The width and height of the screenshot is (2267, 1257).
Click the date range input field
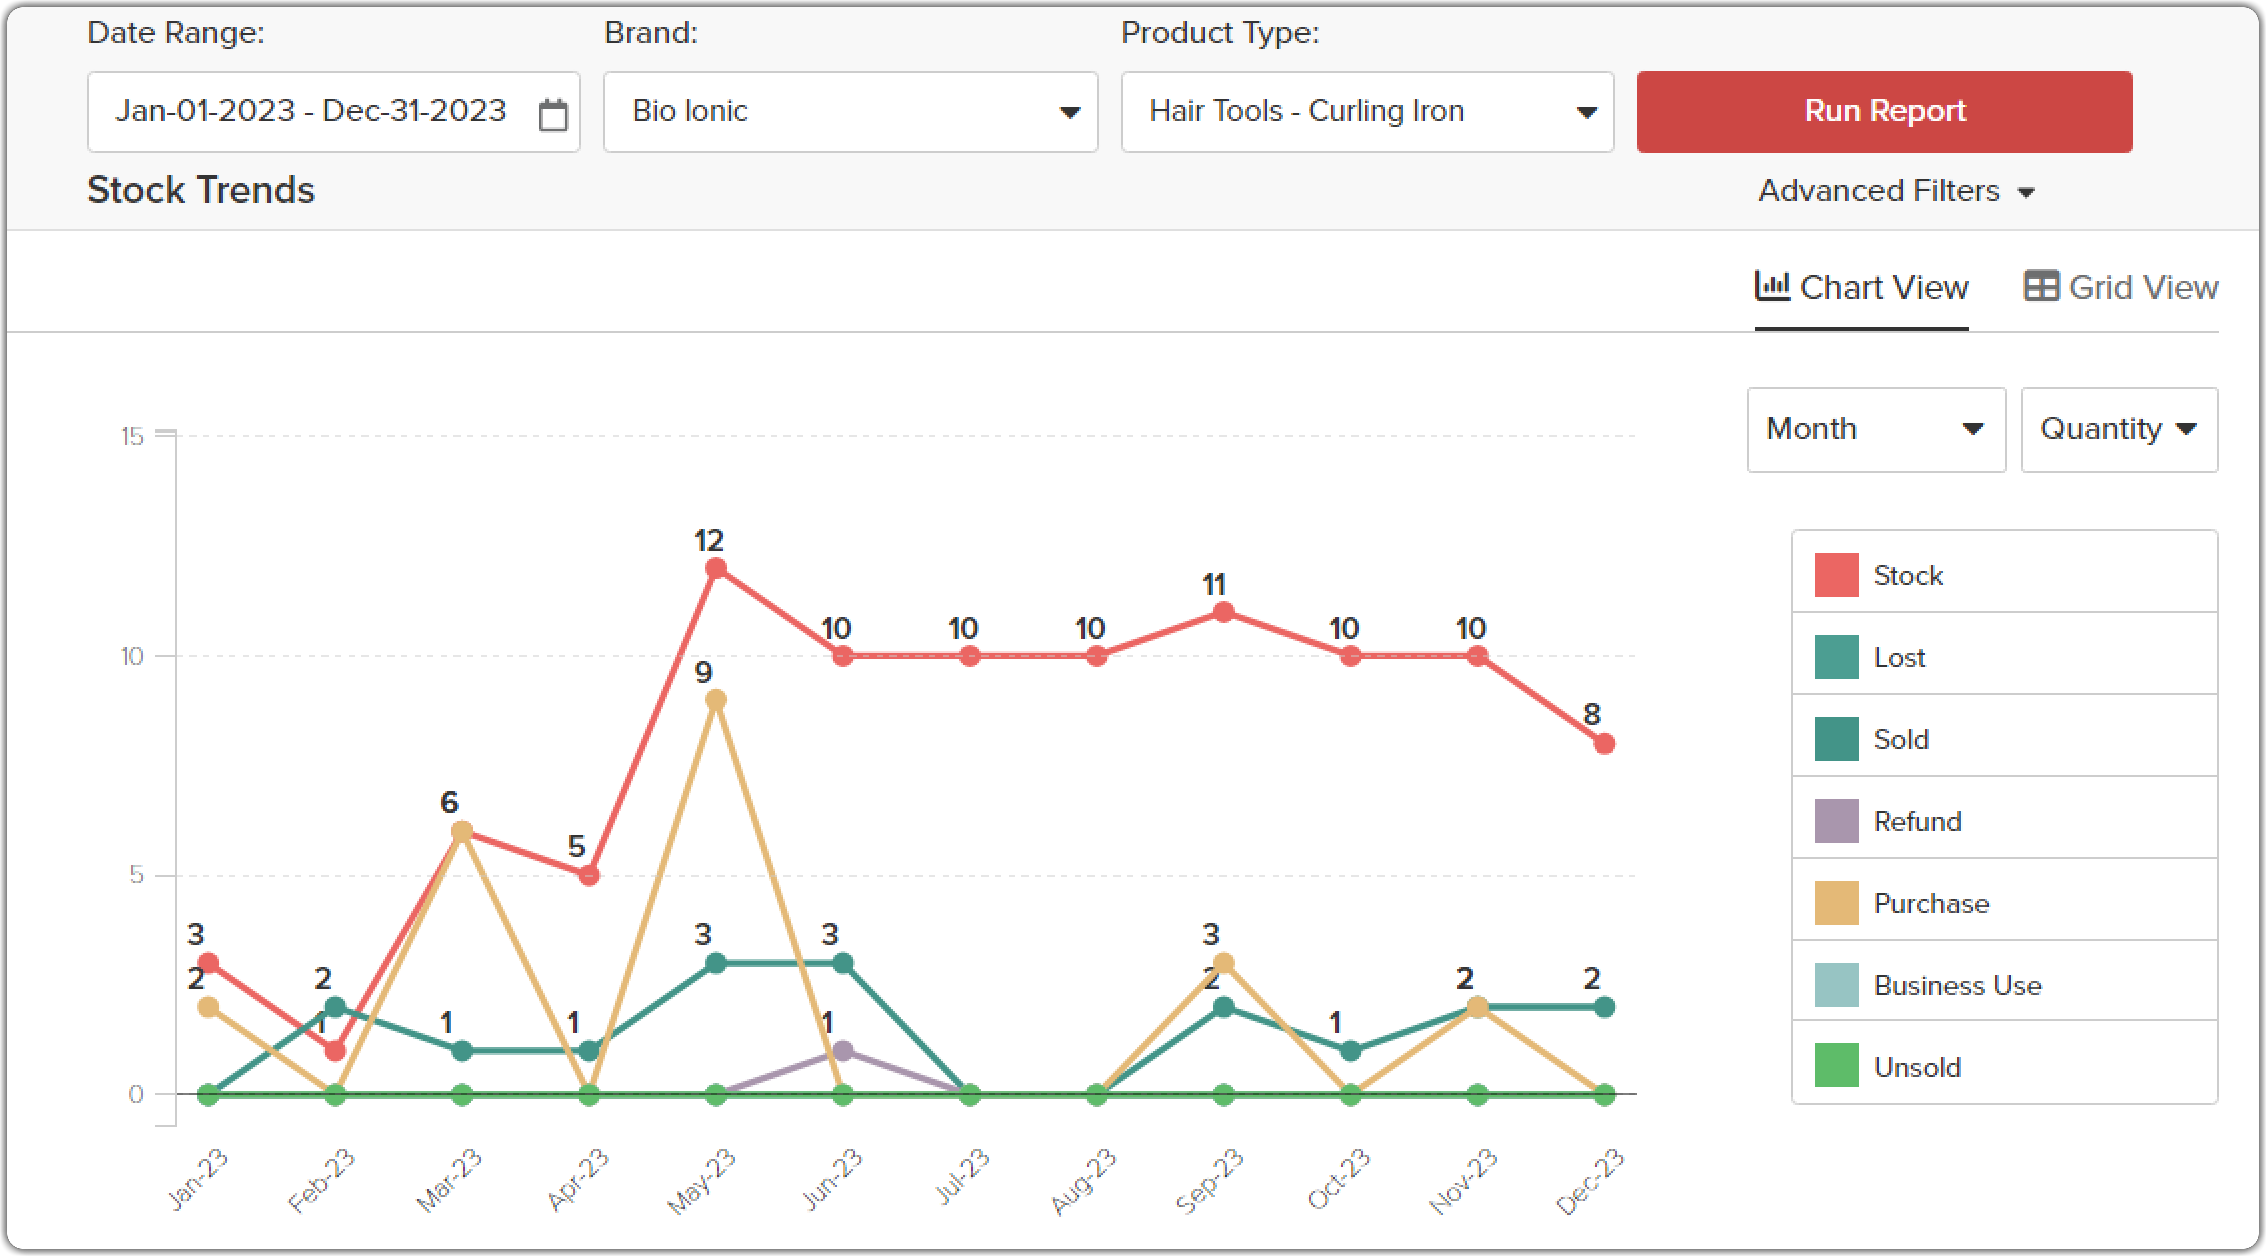tap(334, 111)
